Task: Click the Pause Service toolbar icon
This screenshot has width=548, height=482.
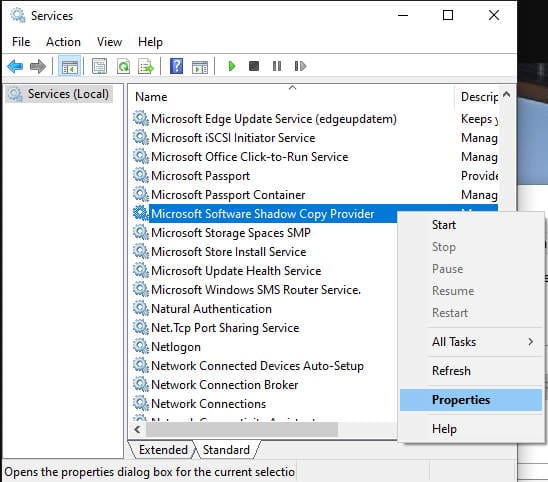Action: click(x=277, y=66)
